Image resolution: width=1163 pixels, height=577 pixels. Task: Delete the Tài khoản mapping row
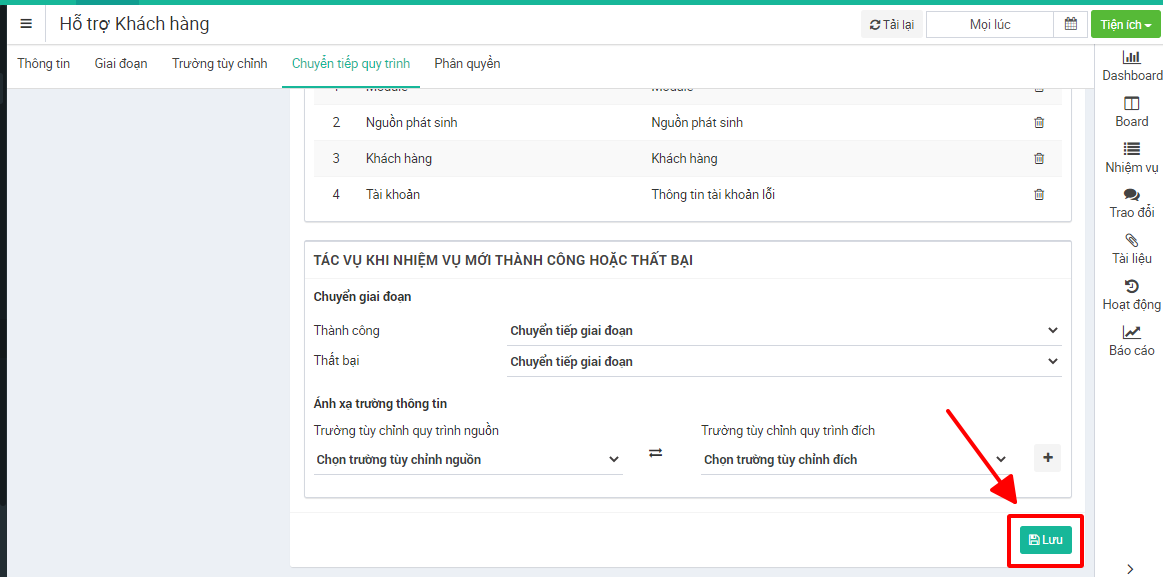point(1038,195)
